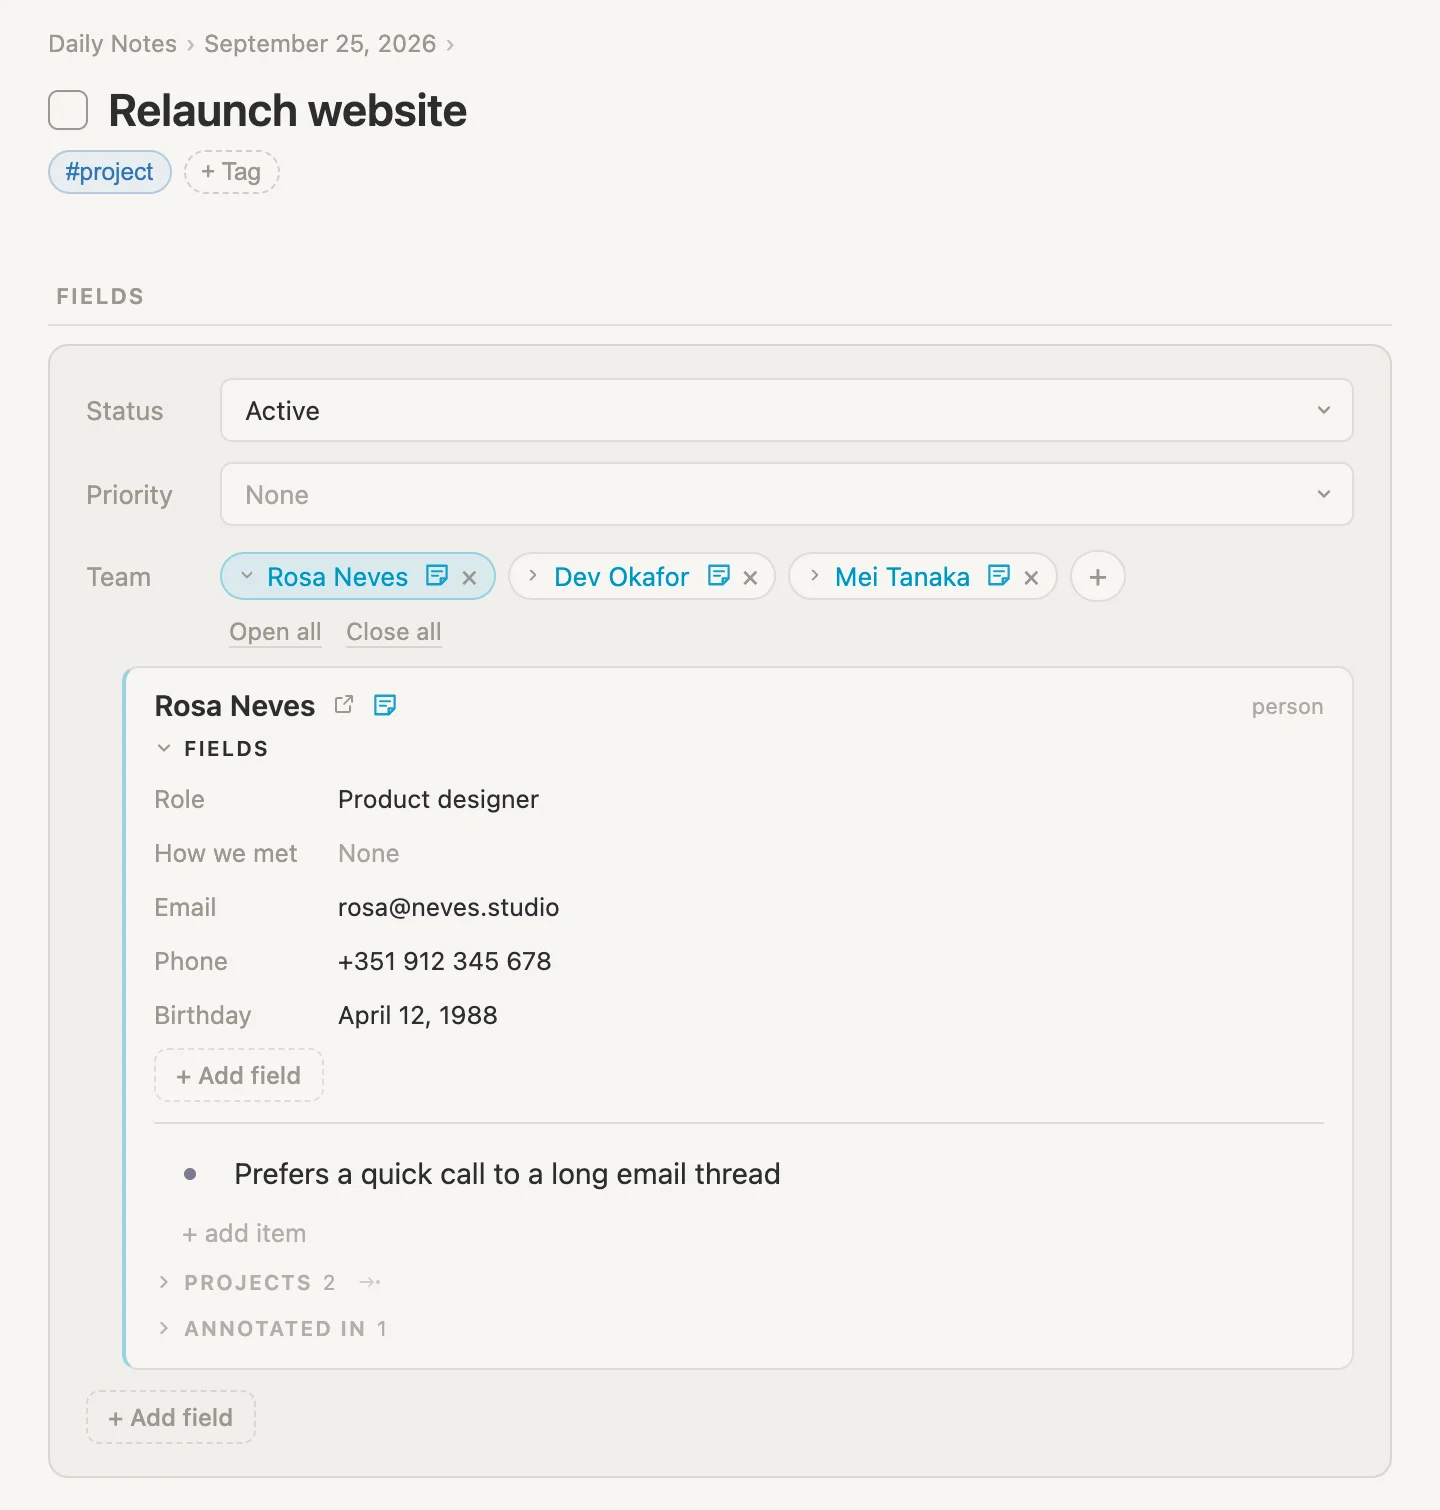Remove Rosa Neves from Team
Screen dimensions: 1440x1510
pyautogui.click(x=469, y=578)
